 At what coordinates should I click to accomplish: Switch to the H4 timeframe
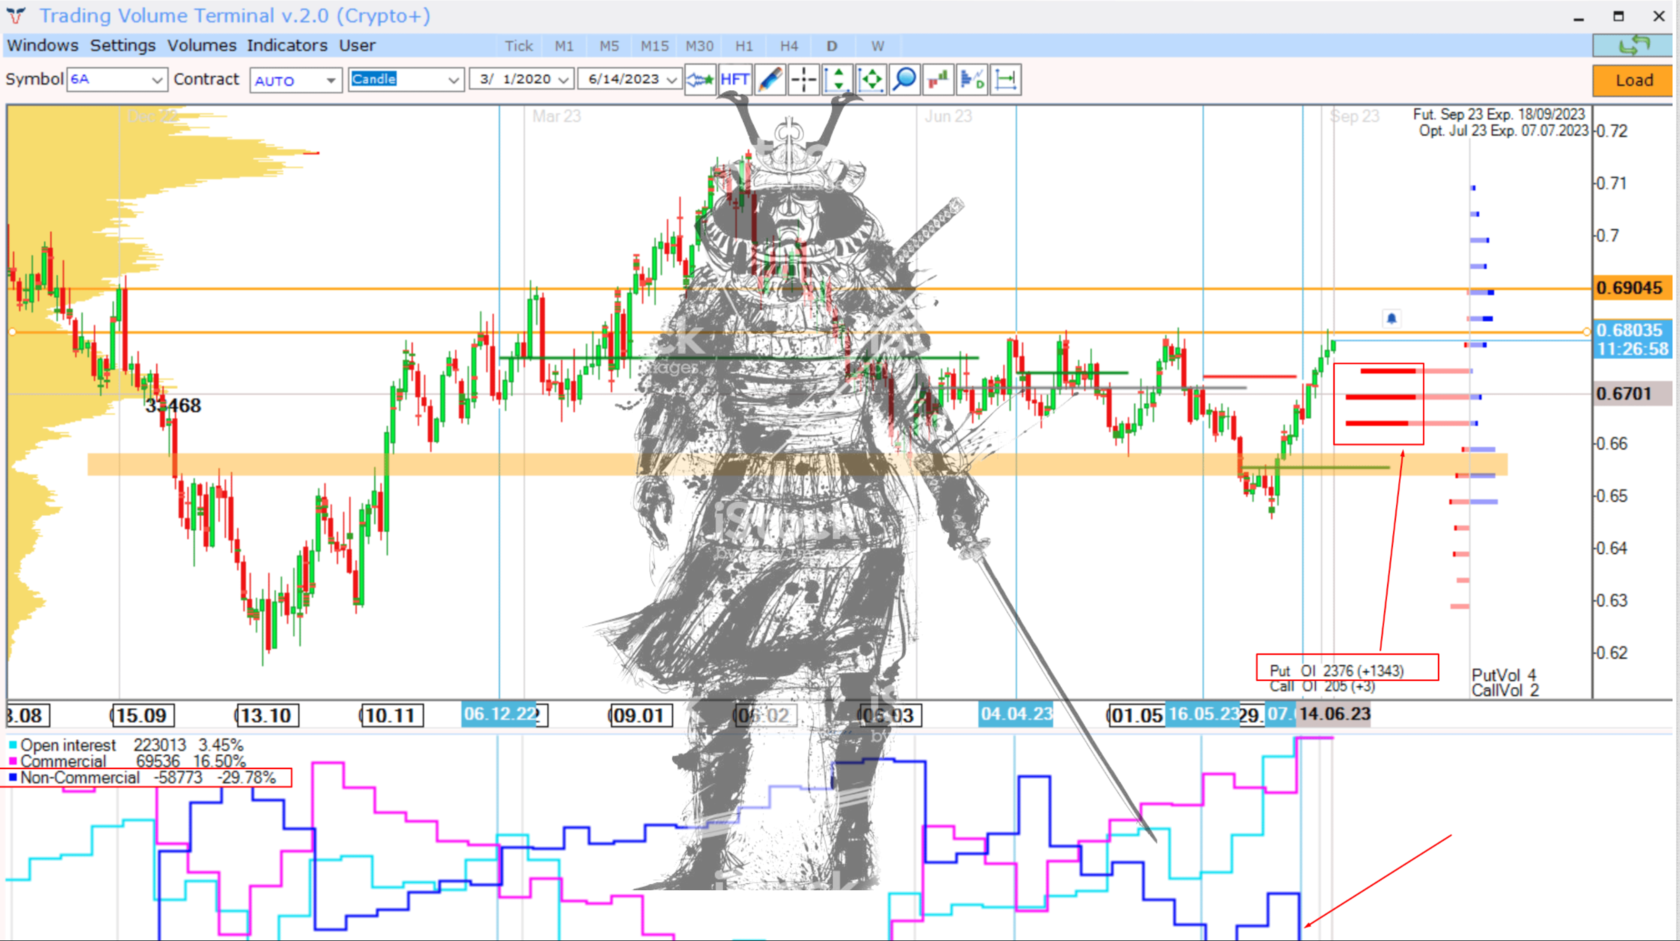pos(789,46)
